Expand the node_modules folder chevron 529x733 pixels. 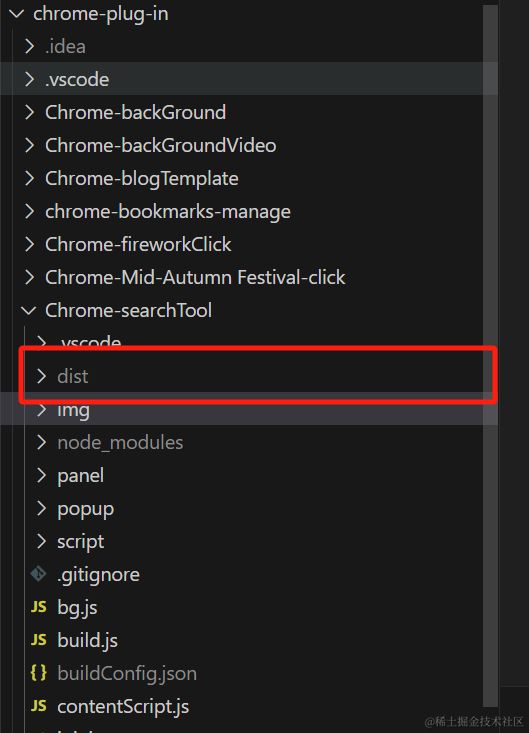pyautogui.click(x=41, y=442)
